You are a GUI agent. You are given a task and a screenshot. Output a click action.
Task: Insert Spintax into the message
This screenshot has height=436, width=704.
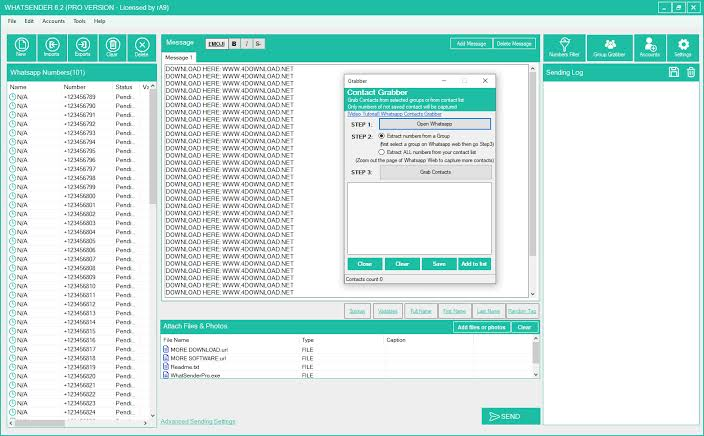pyautogui.click(x=357, y=311)
